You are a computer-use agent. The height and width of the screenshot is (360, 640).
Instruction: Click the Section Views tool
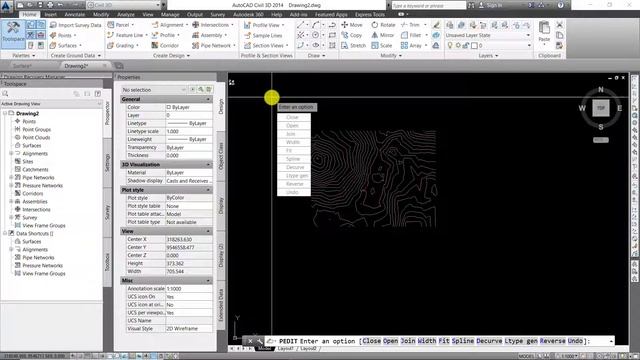pyautogui.click(x=266, y=46)
